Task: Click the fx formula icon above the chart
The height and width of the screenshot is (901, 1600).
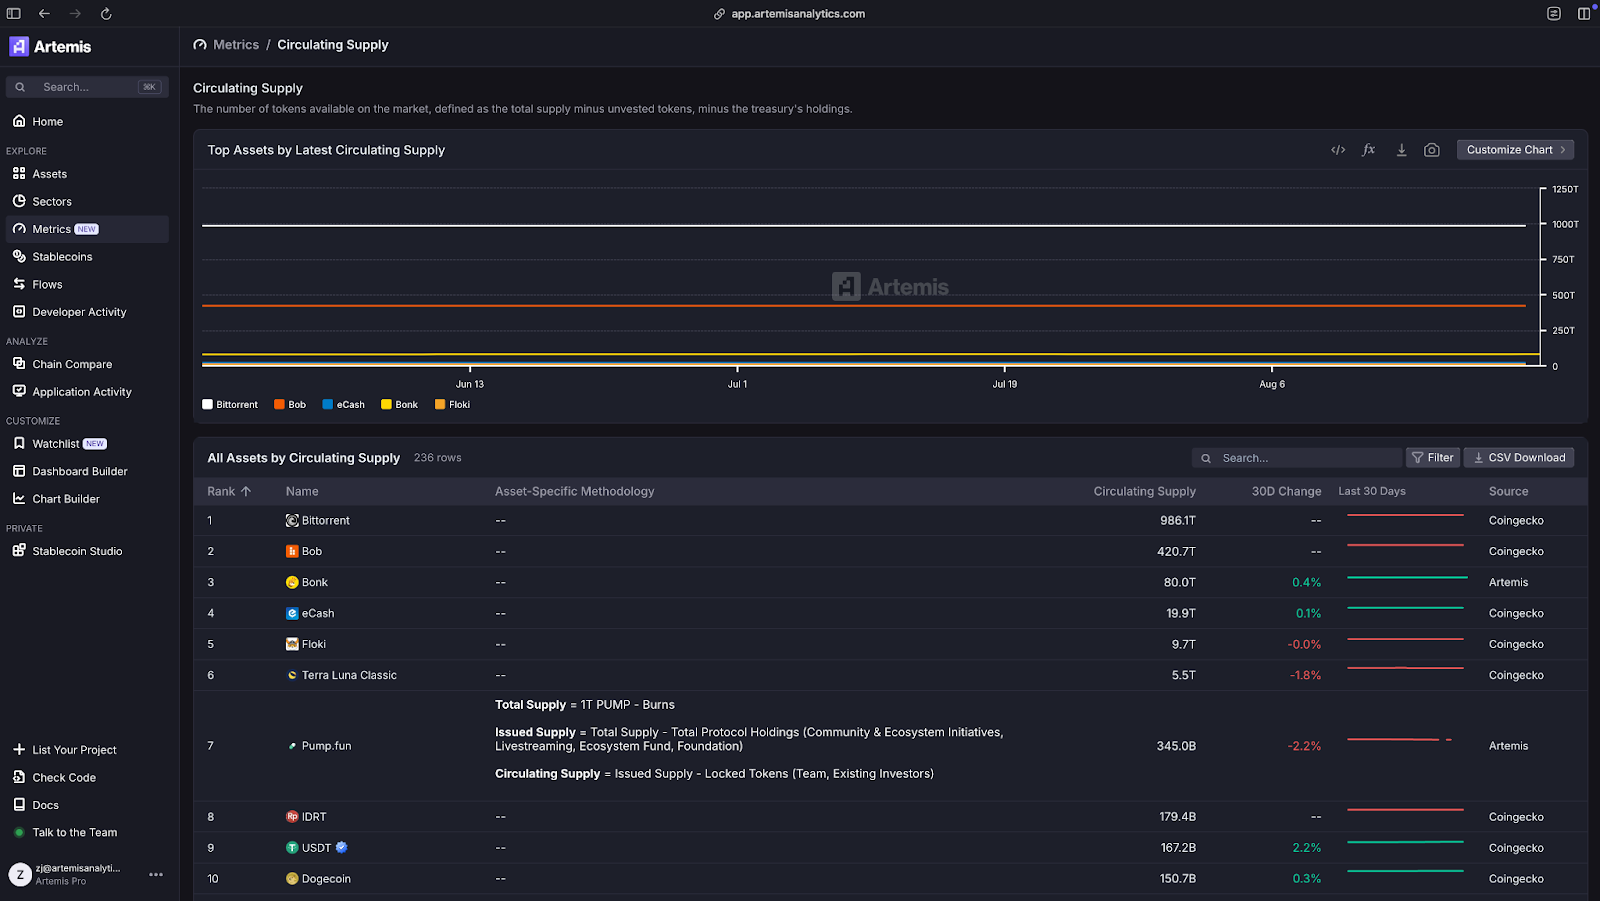Action: [1369, 150]
